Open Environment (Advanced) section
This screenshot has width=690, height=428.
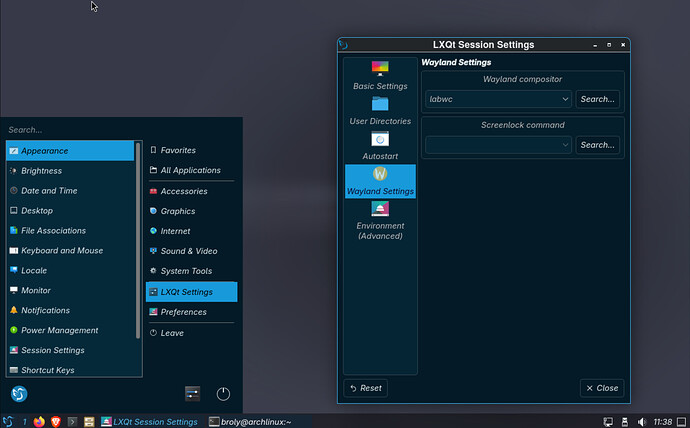point(380,221)
